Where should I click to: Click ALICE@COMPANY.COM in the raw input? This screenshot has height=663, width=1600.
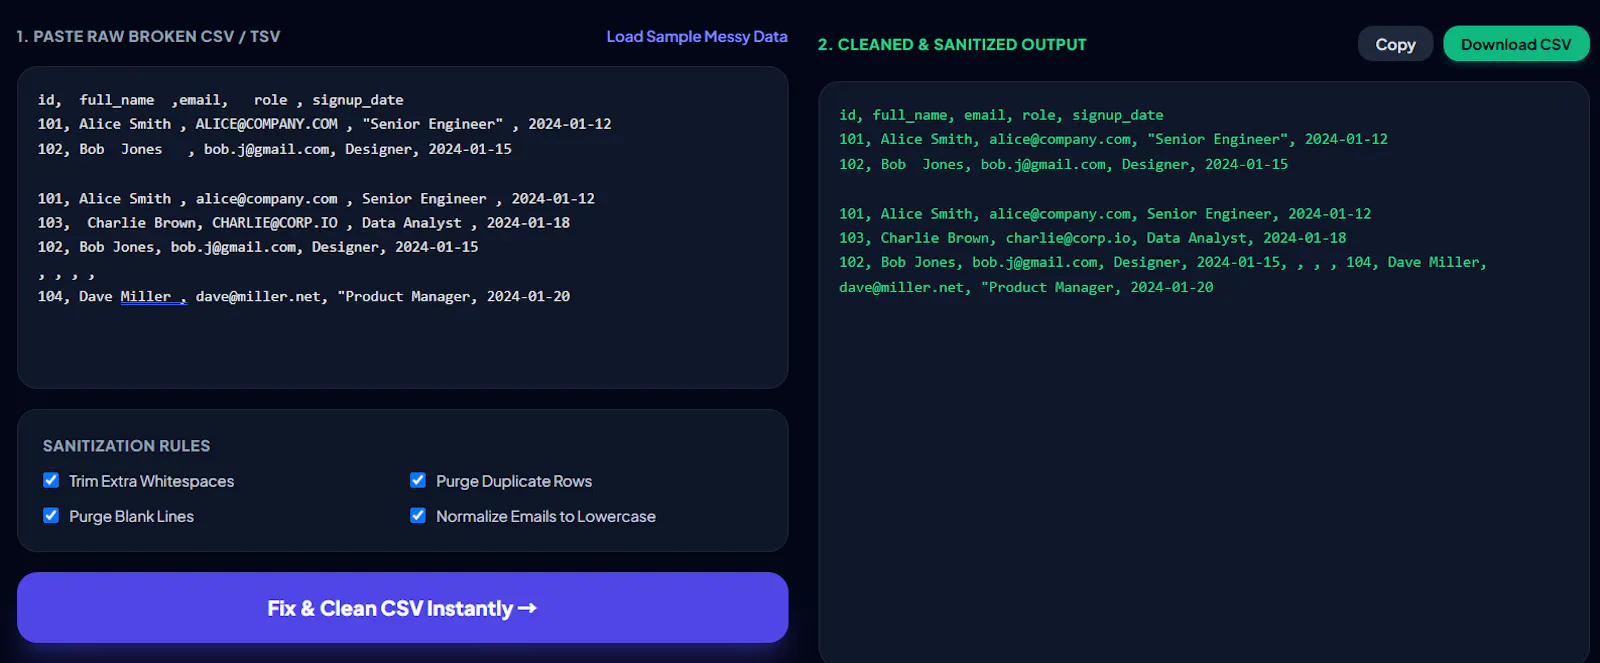coord(266,124)
